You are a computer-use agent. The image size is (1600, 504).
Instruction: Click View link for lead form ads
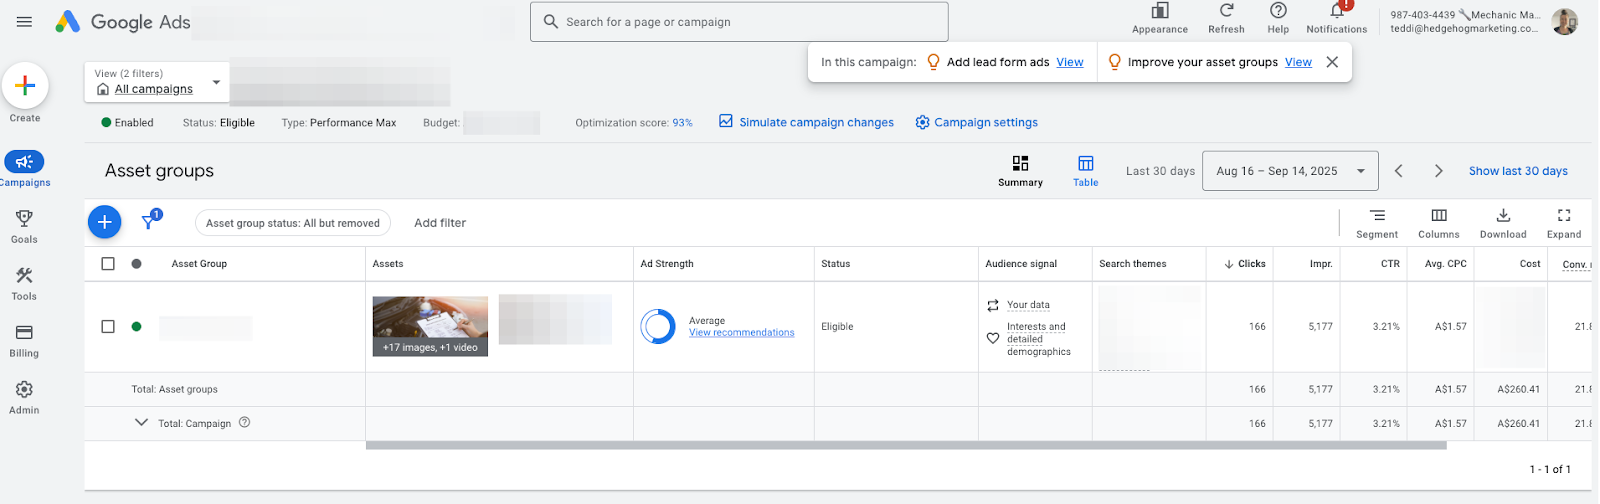pos(1070,62)
